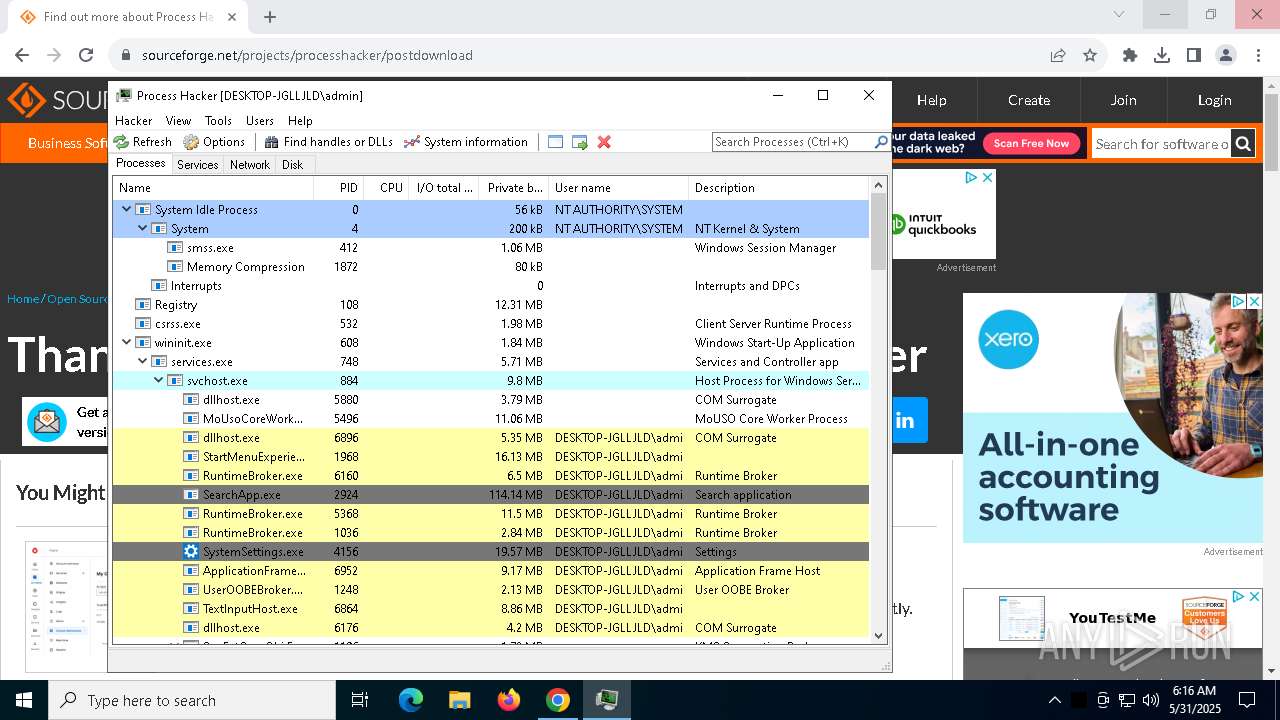Image resolution: width=1280 pixels, height=720 pixels.
Task: Click the SystemSettings.exe gear icon
Action: point(191,551)
